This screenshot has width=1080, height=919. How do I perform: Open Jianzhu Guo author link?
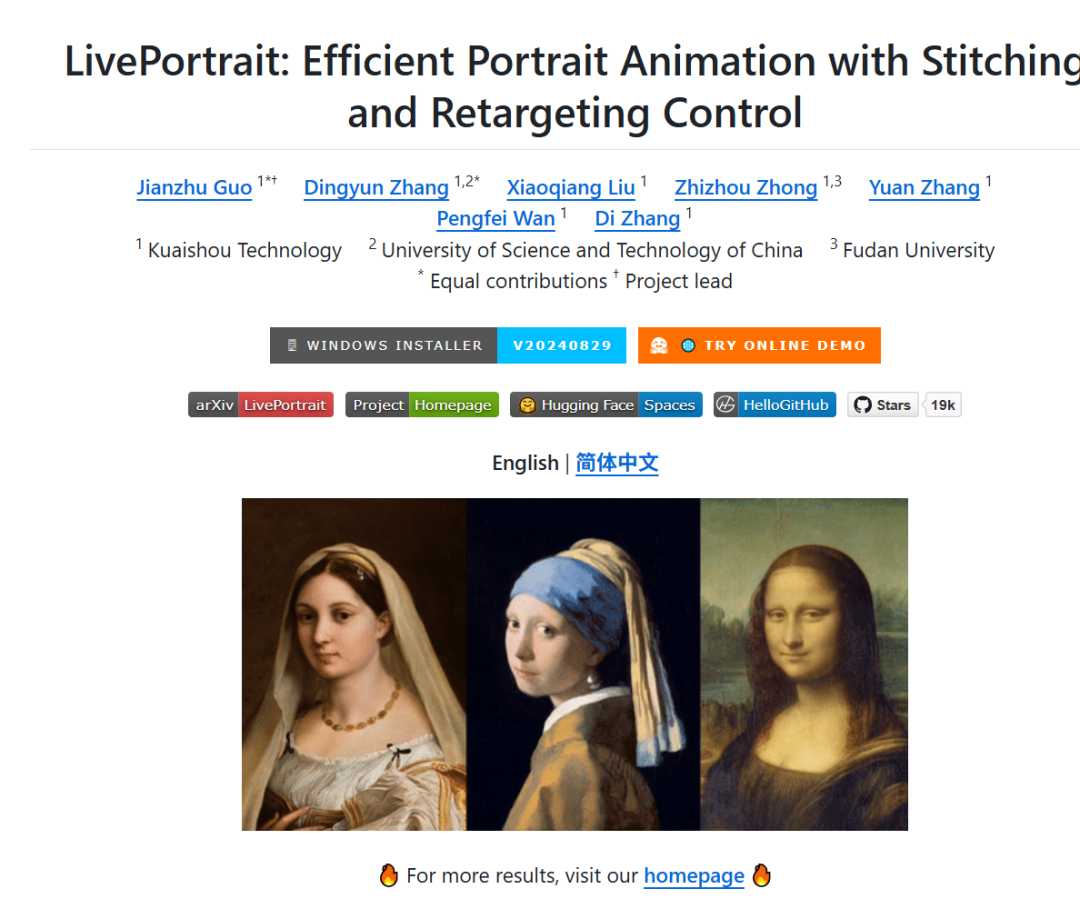coord(194,187)
